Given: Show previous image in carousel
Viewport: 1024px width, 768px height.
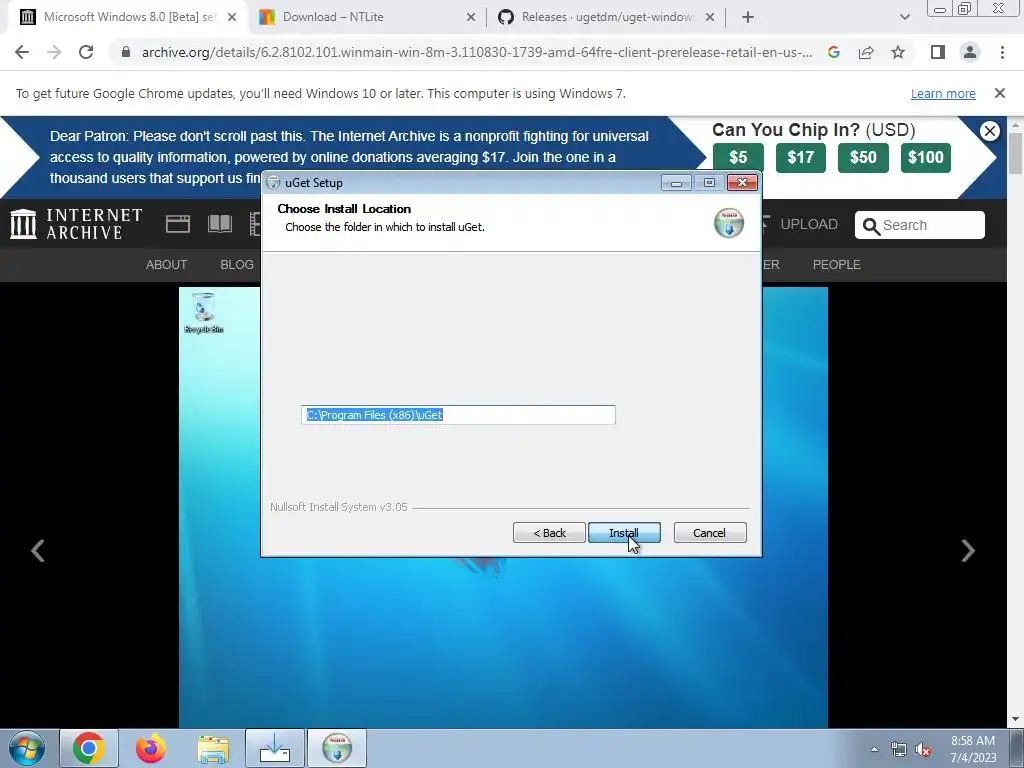Looking at the screenshot, I should tap(38, 551).
